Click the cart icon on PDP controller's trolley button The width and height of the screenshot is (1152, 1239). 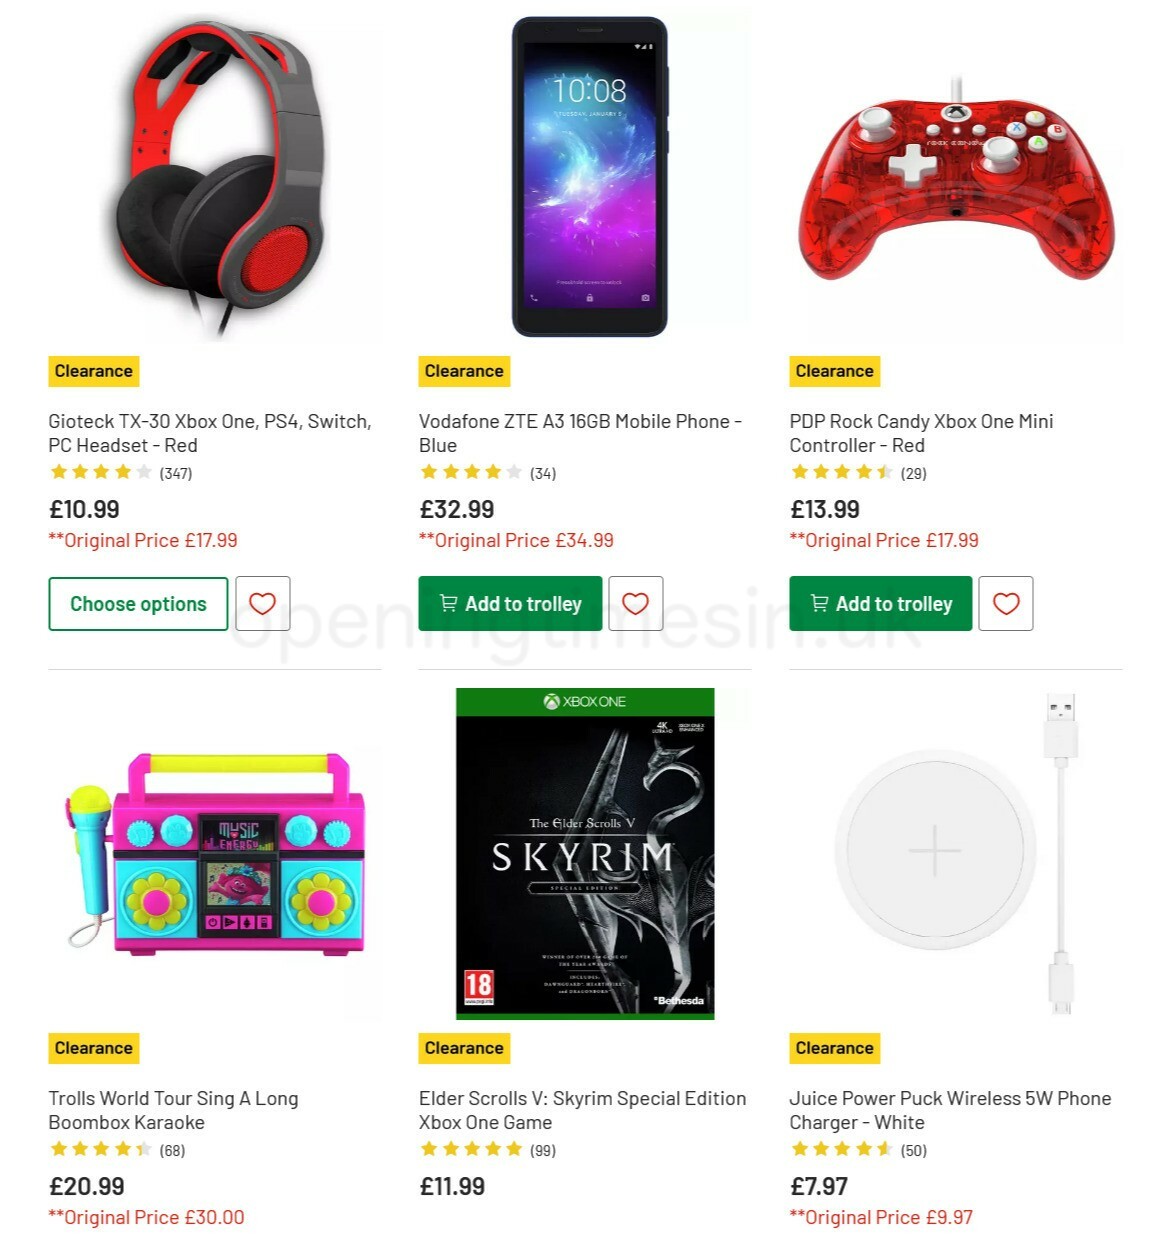tap(819, 603)
